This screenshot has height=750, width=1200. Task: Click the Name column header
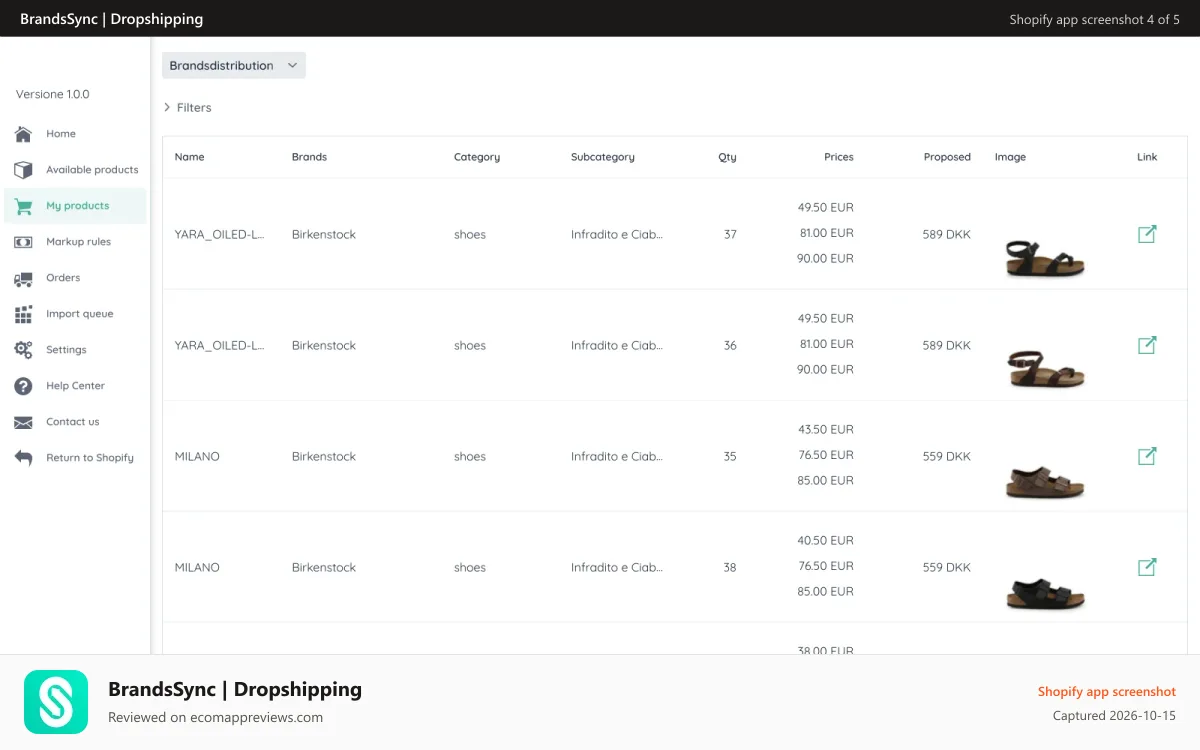(x=189, y=157)
